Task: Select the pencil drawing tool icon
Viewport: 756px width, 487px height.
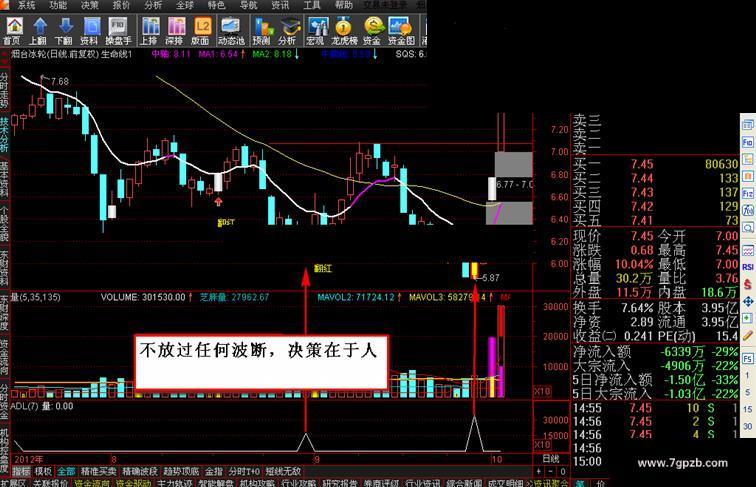Action: (x=747, y=336)
